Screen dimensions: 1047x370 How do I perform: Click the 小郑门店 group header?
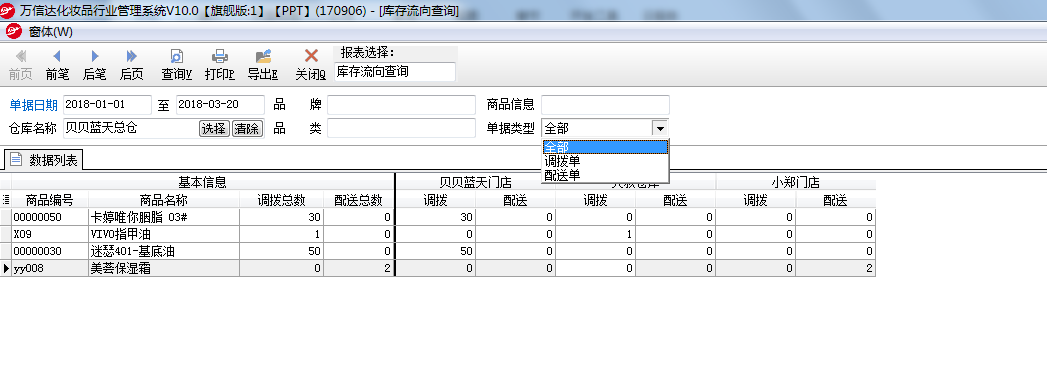[x=795, y=182]
